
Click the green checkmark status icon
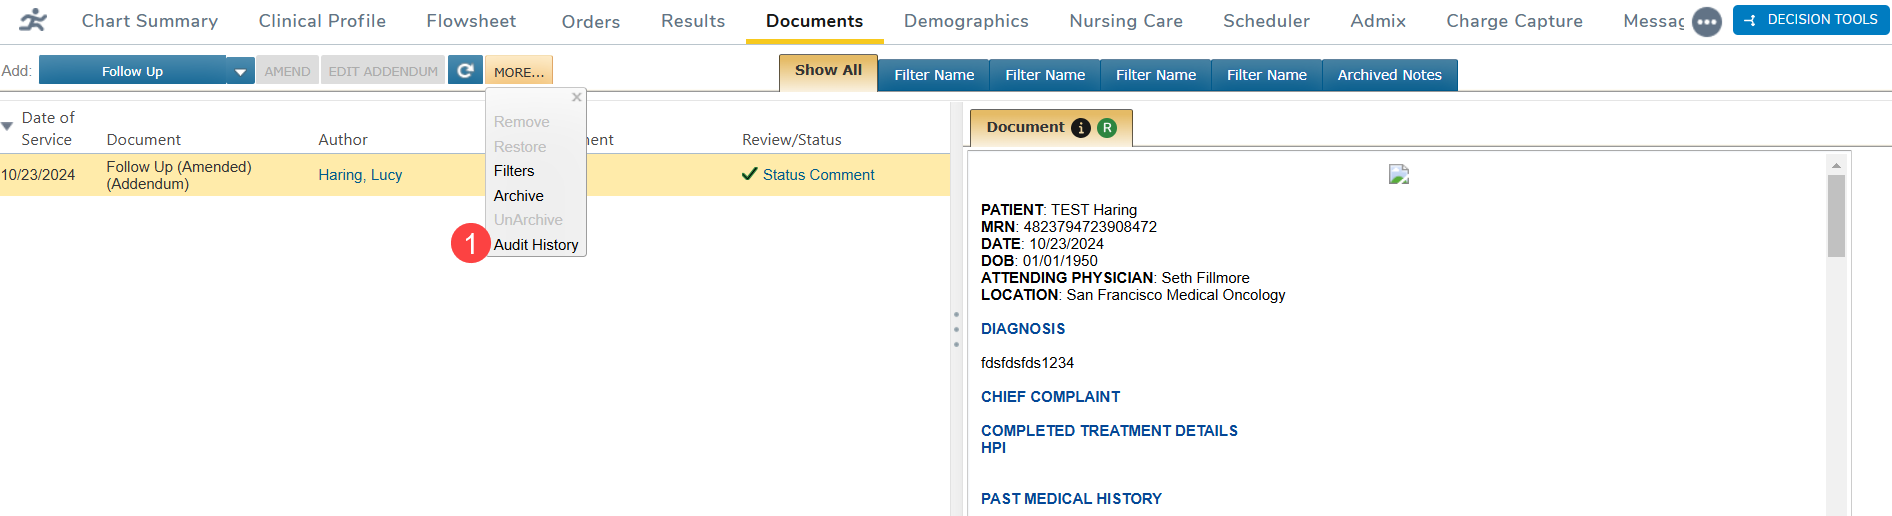(749, 174)
